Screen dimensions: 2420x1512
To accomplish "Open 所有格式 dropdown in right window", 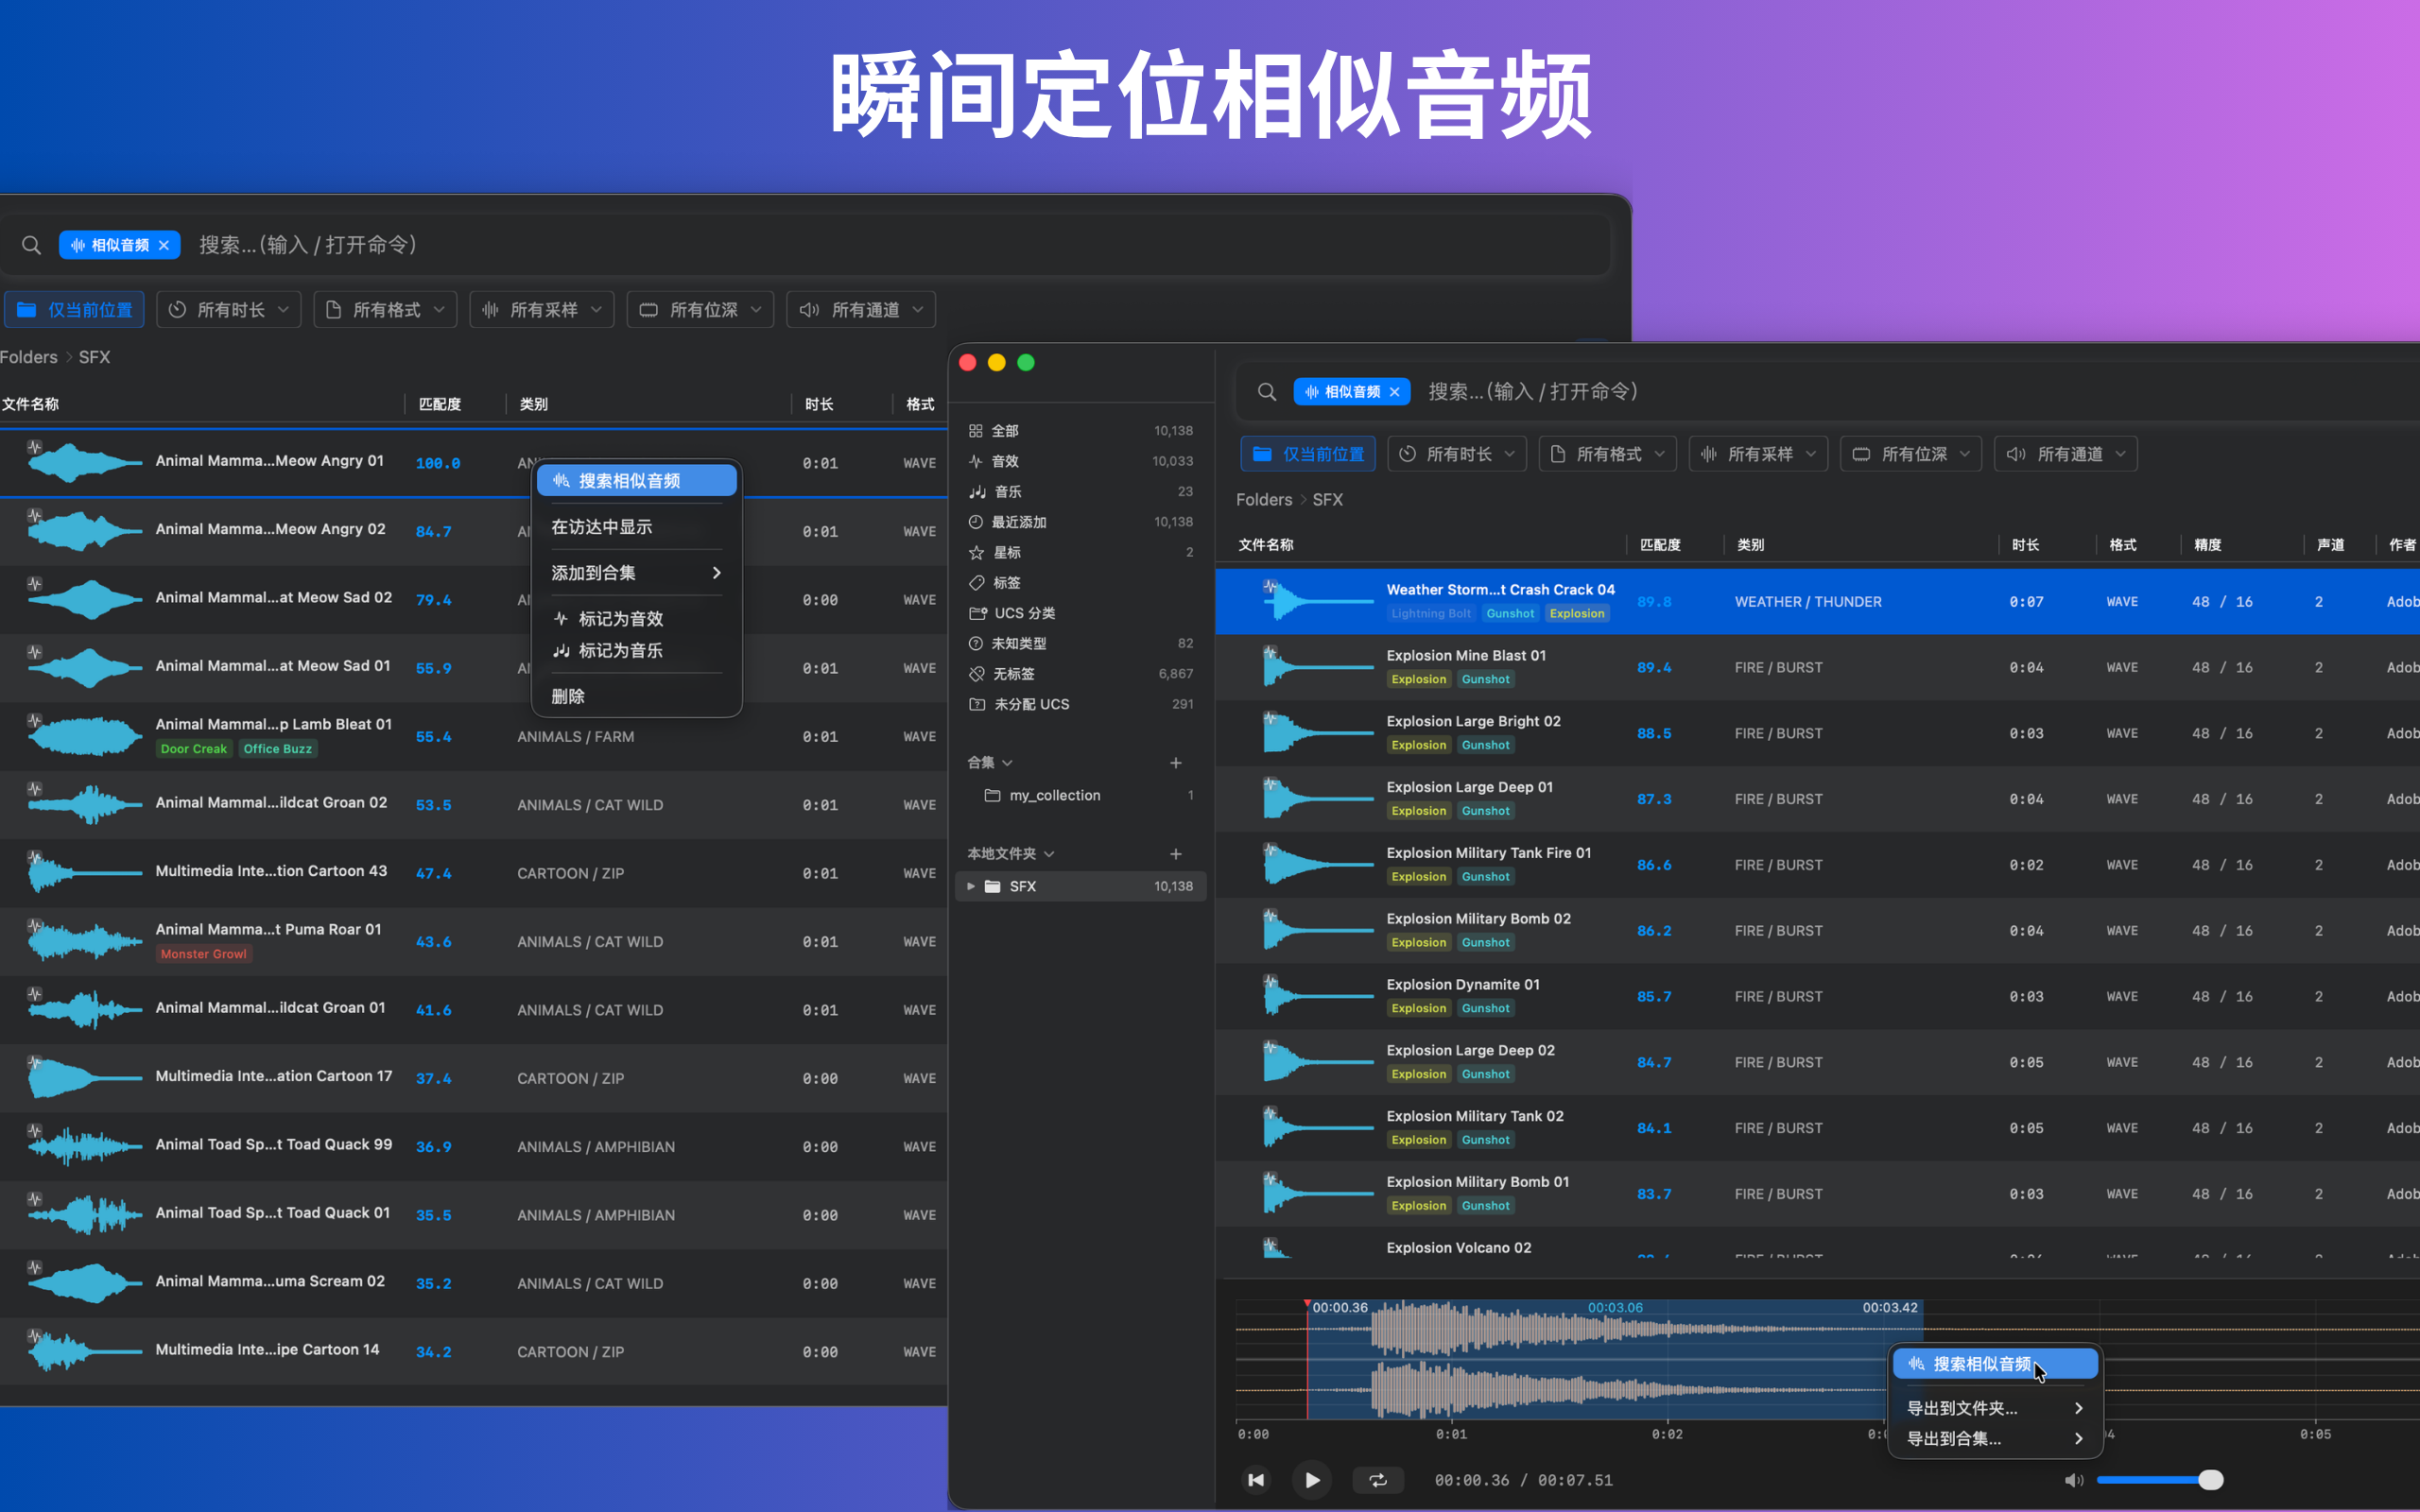I will tap(1607, 454).
